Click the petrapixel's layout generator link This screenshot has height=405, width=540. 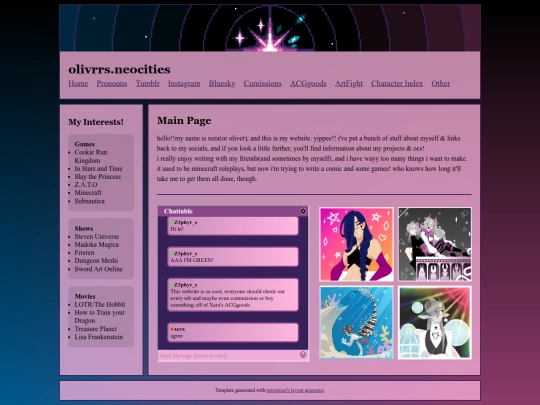point(295,390)
